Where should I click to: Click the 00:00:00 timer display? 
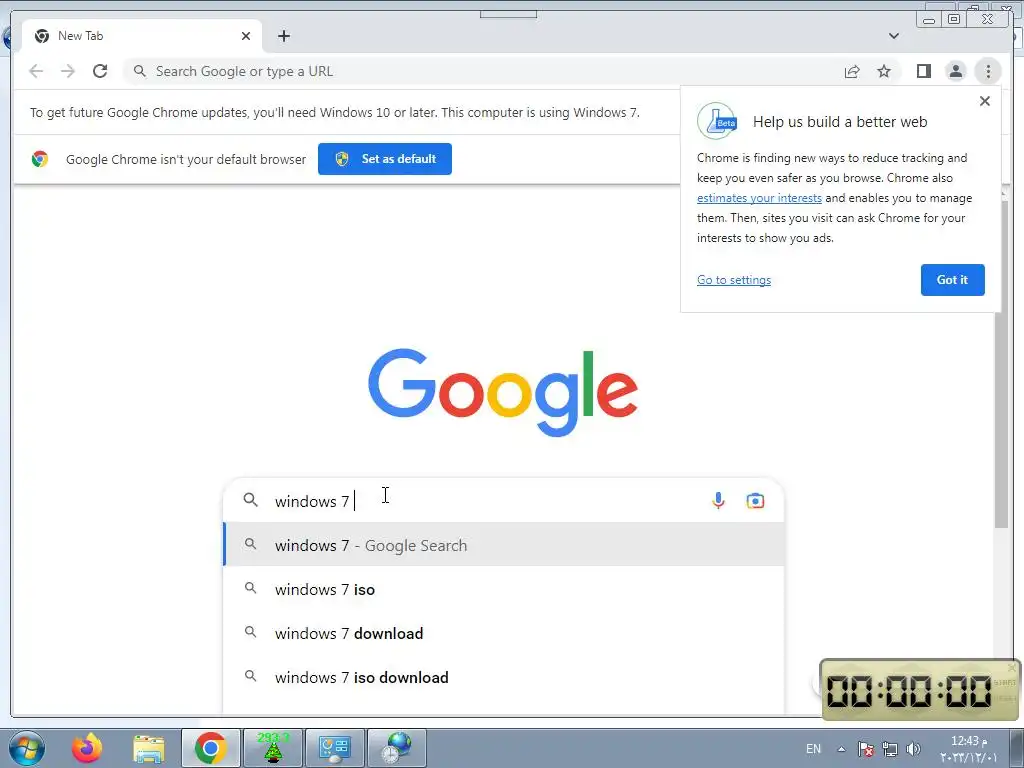(909, 690)
